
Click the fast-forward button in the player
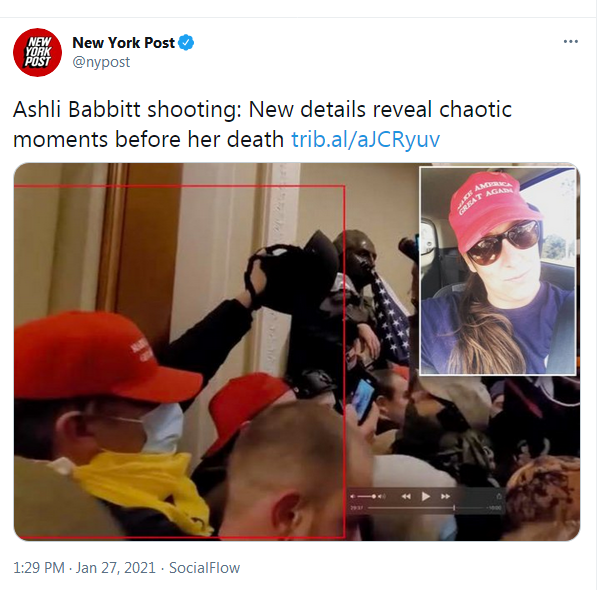coord(445,496)
